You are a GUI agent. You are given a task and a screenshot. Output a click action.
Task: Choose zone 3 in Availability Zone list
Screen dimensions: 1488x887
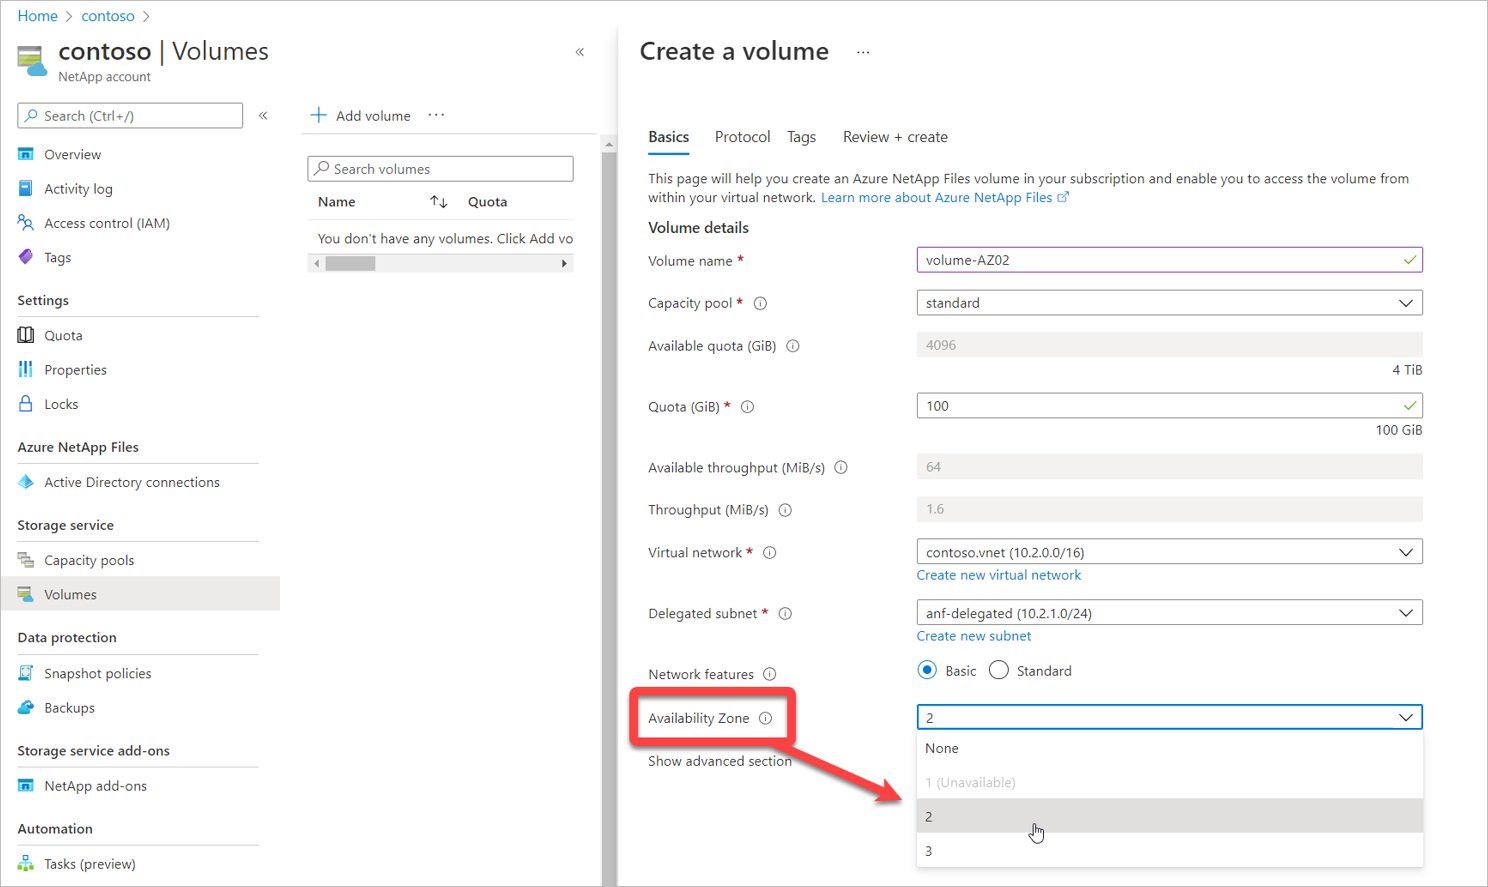1169,851
